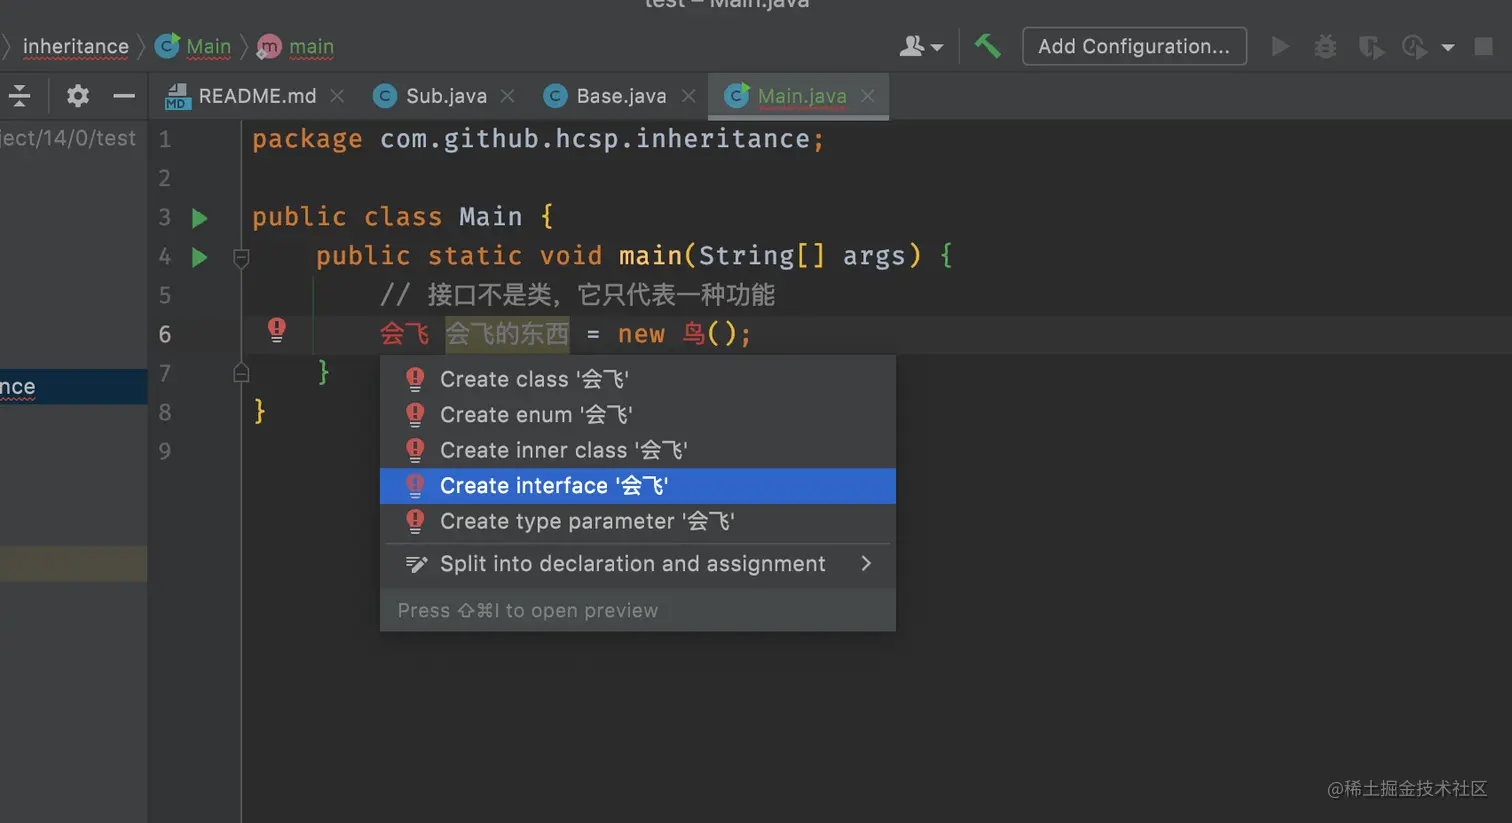Click the package declaration on line 1
The height and width of the screenshot is (823, 1512).
point(538,139)
